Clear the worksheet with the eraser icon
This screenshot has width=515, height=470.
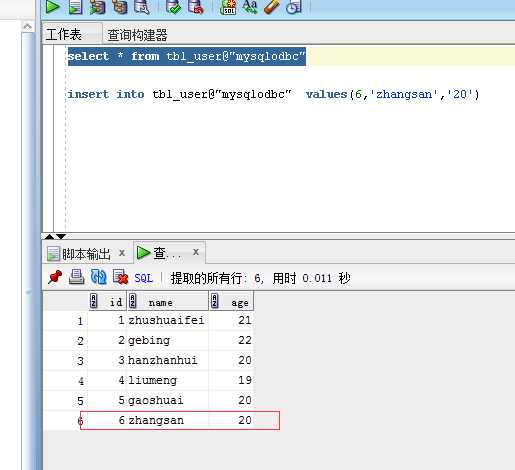(x=272, y=7)
